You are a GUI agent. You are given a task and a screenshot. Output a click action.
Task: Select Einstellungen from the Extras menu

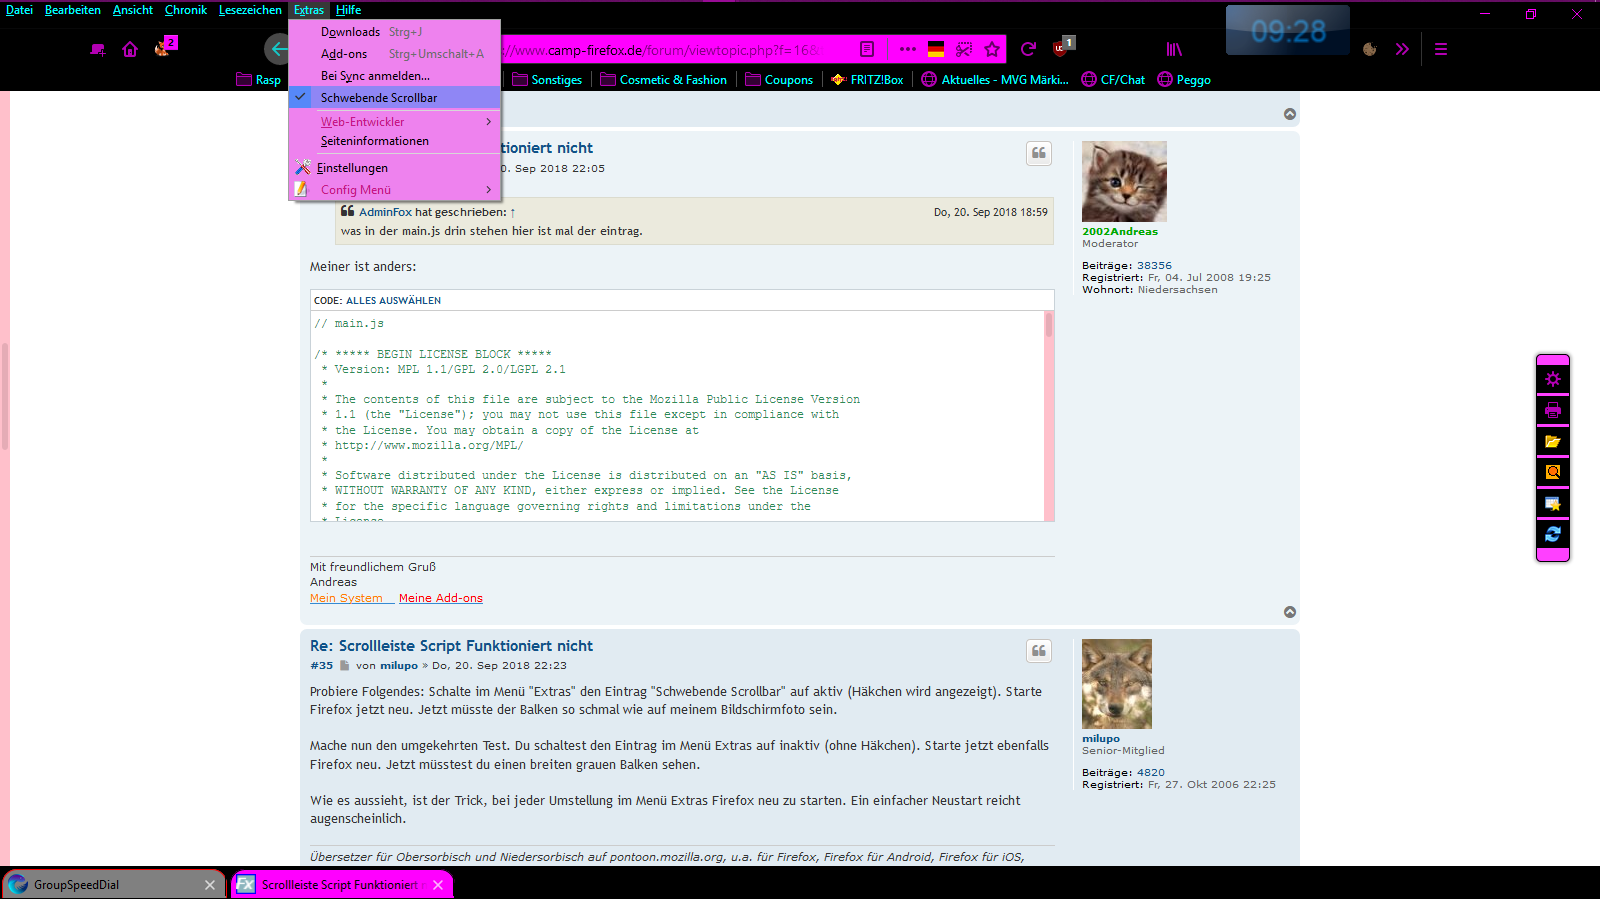click(352, 168)
